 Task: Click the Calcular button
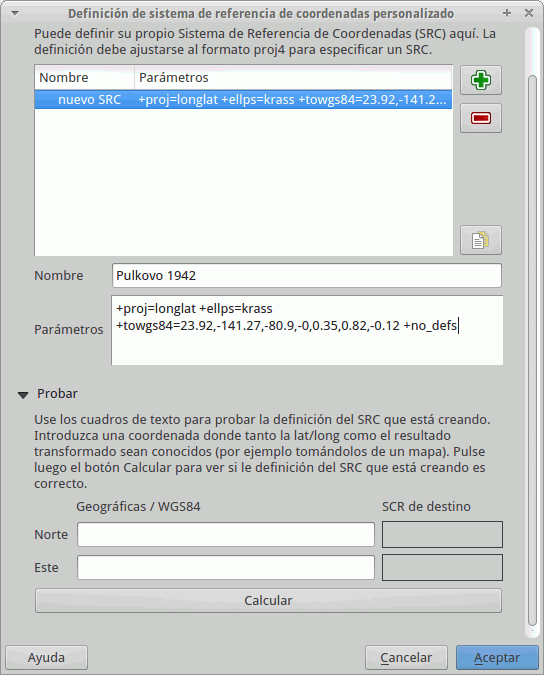[268, 601]
